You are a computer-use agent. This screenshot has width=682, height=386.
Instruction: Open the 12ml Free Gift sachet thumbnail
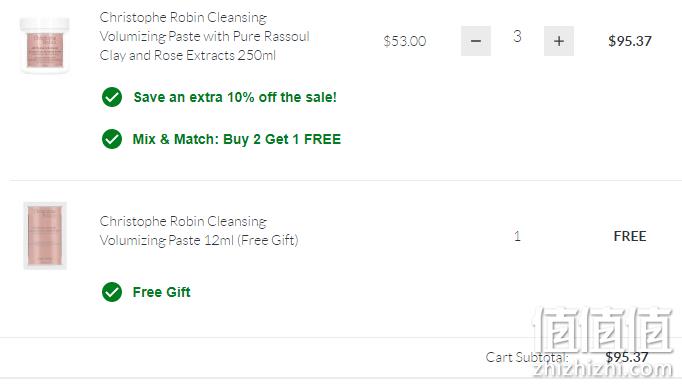pos(45,235)
